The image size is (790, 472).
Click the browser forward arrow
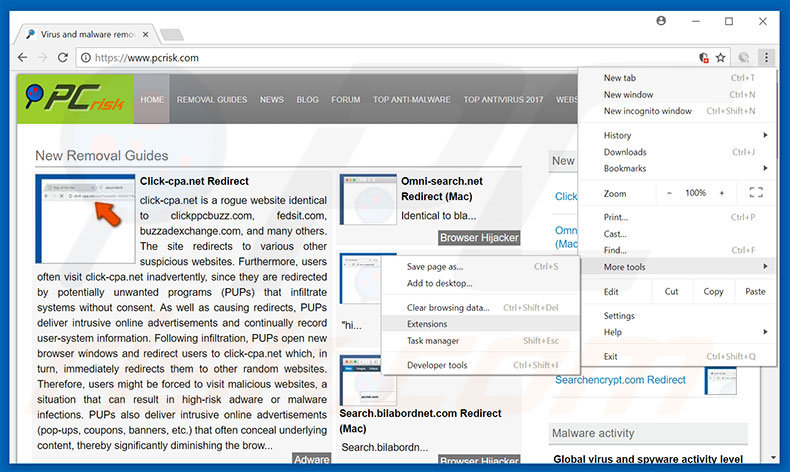(x=42, y=57)
